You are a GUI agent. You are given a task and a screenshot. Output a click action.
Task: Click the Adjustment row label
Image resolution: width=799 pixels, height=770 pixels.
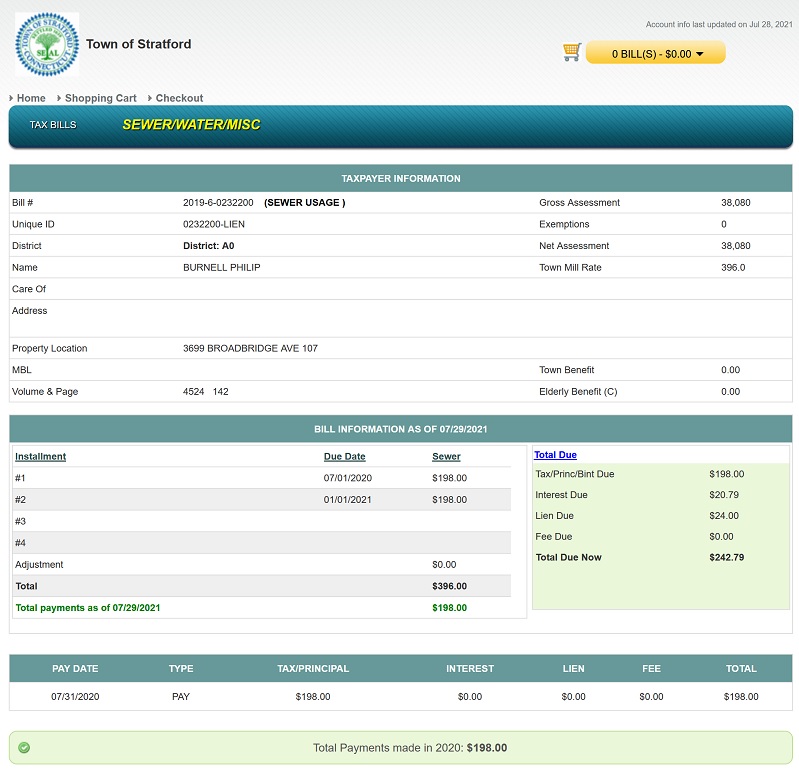(x=39, y=565)
